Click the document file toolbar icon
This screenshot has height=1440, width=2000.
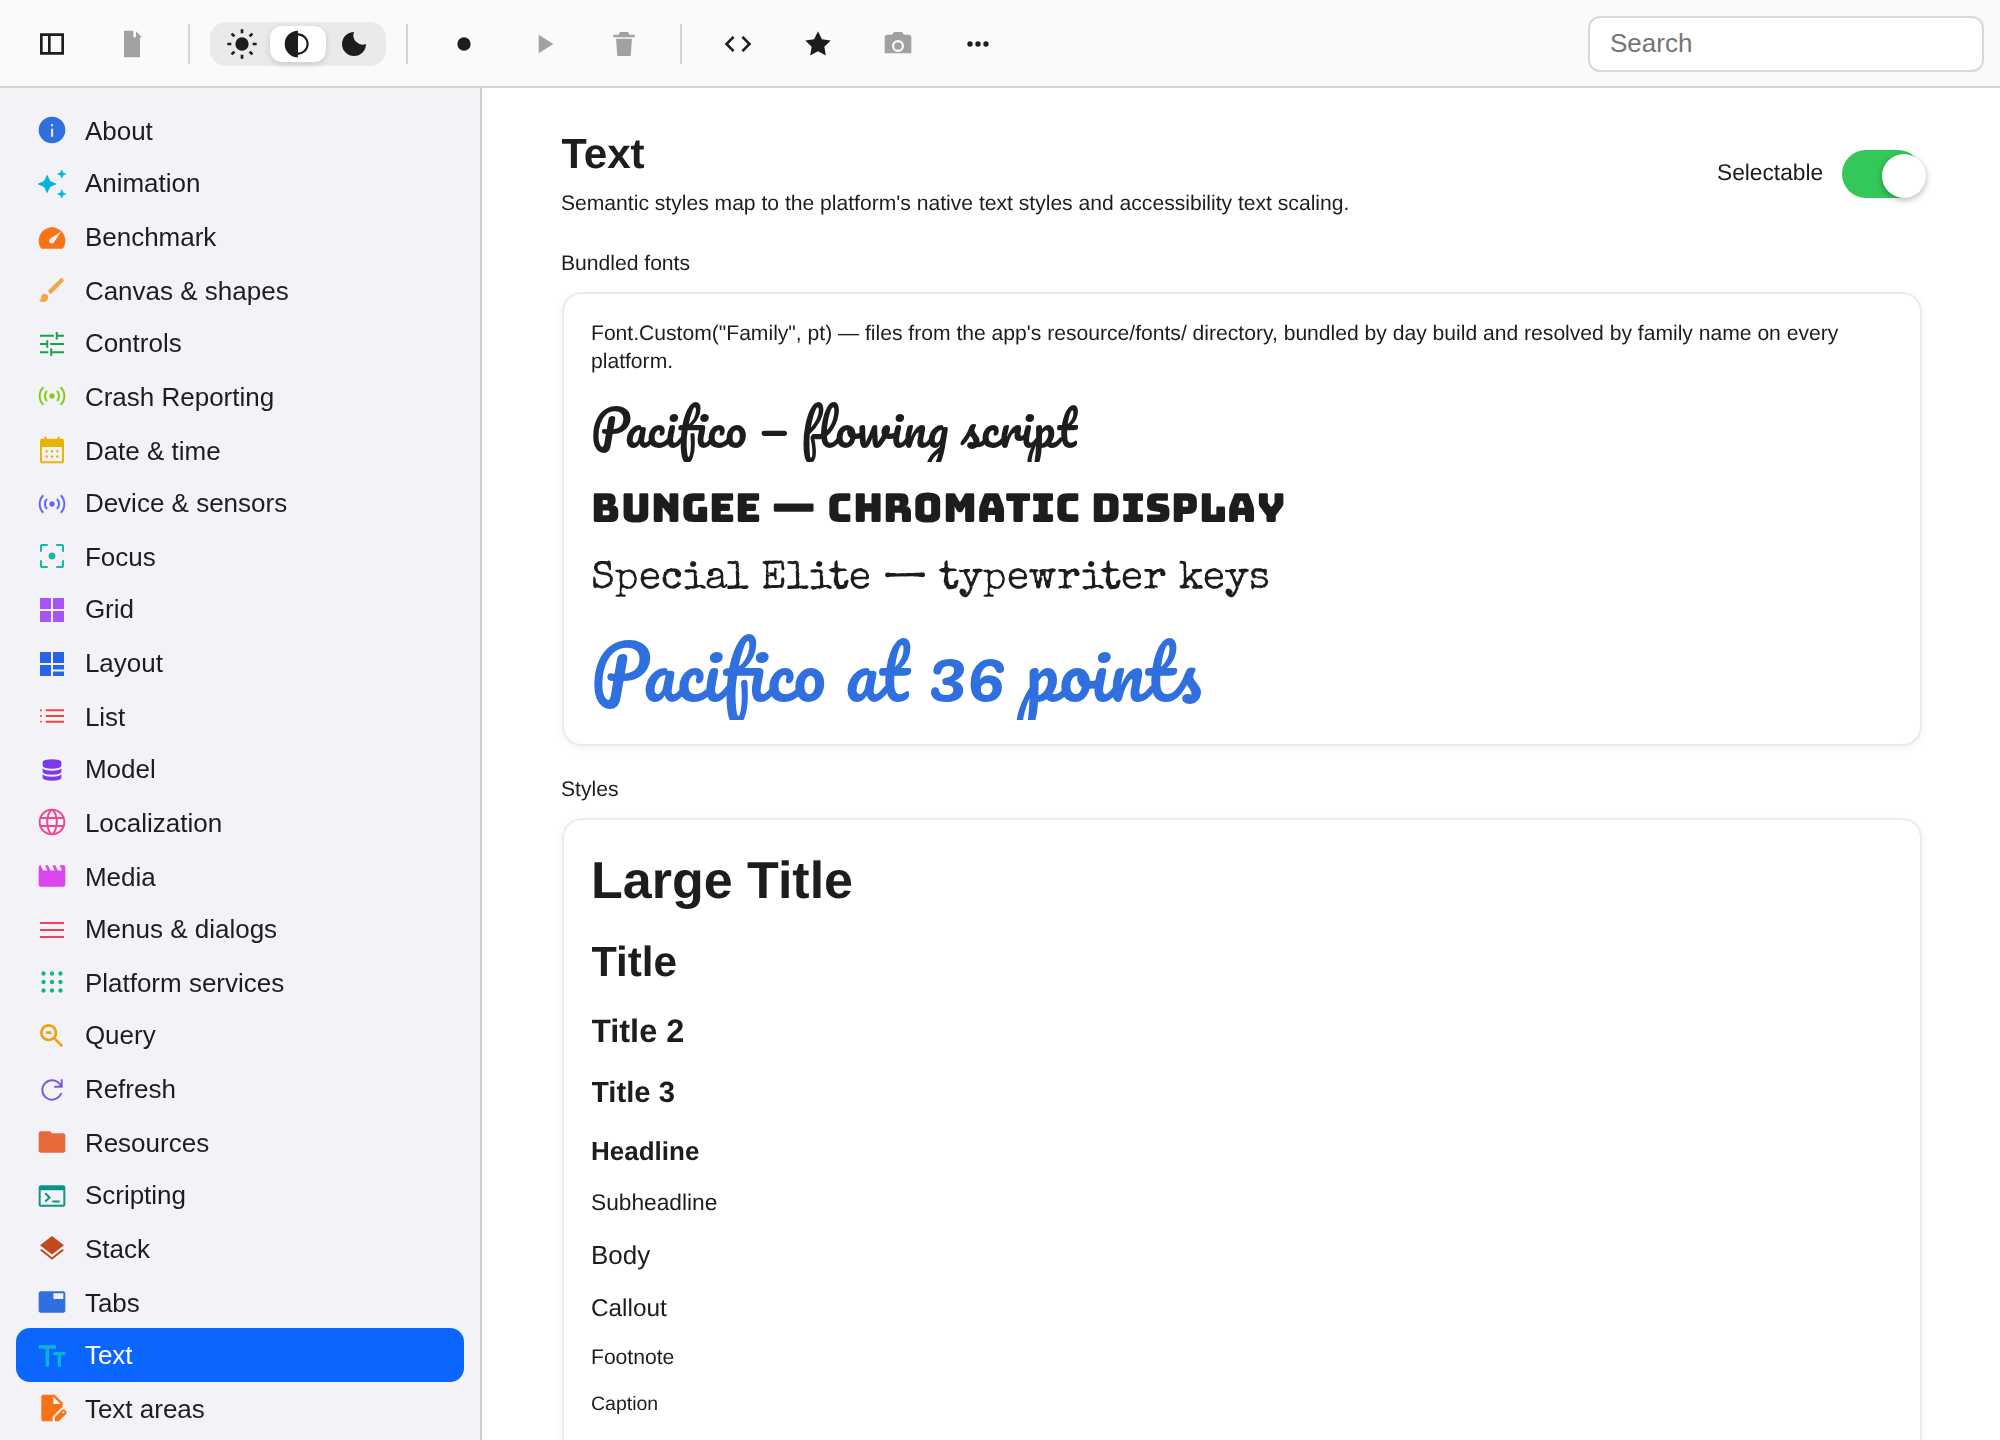coord(132,44)
